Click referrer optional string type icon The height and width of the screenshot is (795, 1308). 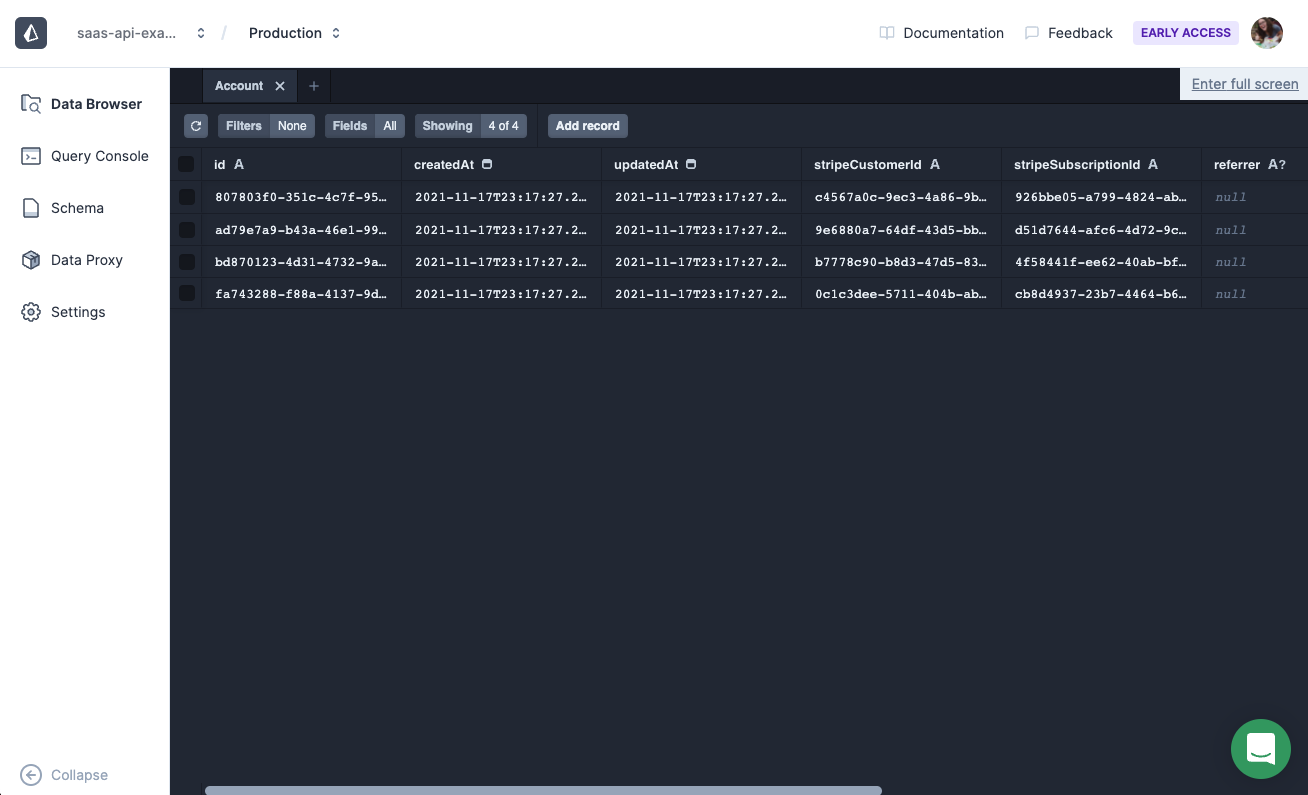1277,164
